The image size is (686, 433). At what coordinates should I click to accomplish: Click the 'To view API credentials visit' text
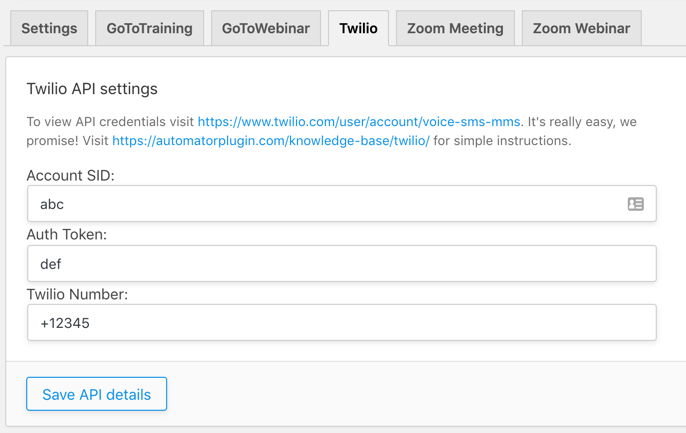[x=110, y=122]
